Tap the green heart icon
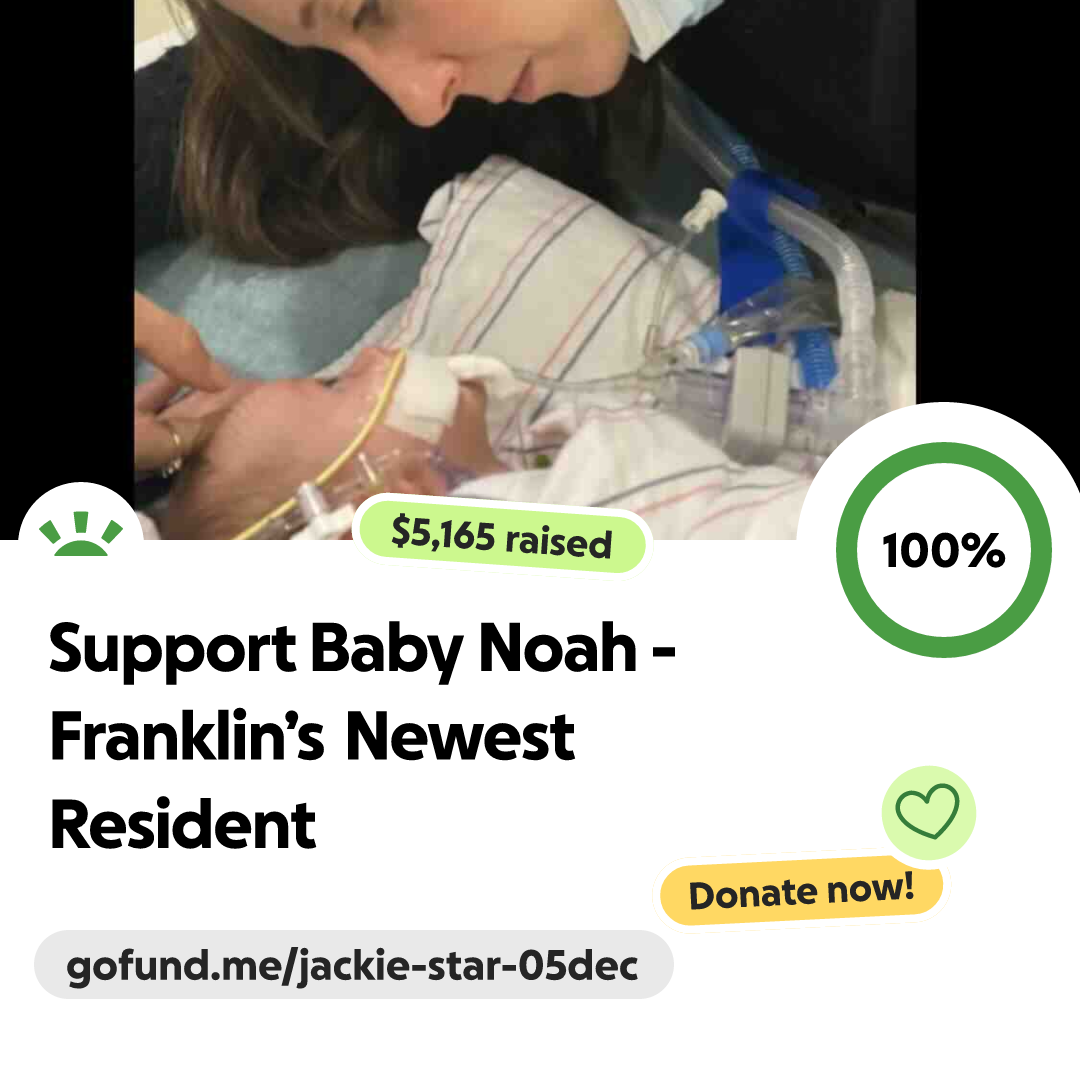Screen dimensions: 1080x1080 [x=927, y=811]
